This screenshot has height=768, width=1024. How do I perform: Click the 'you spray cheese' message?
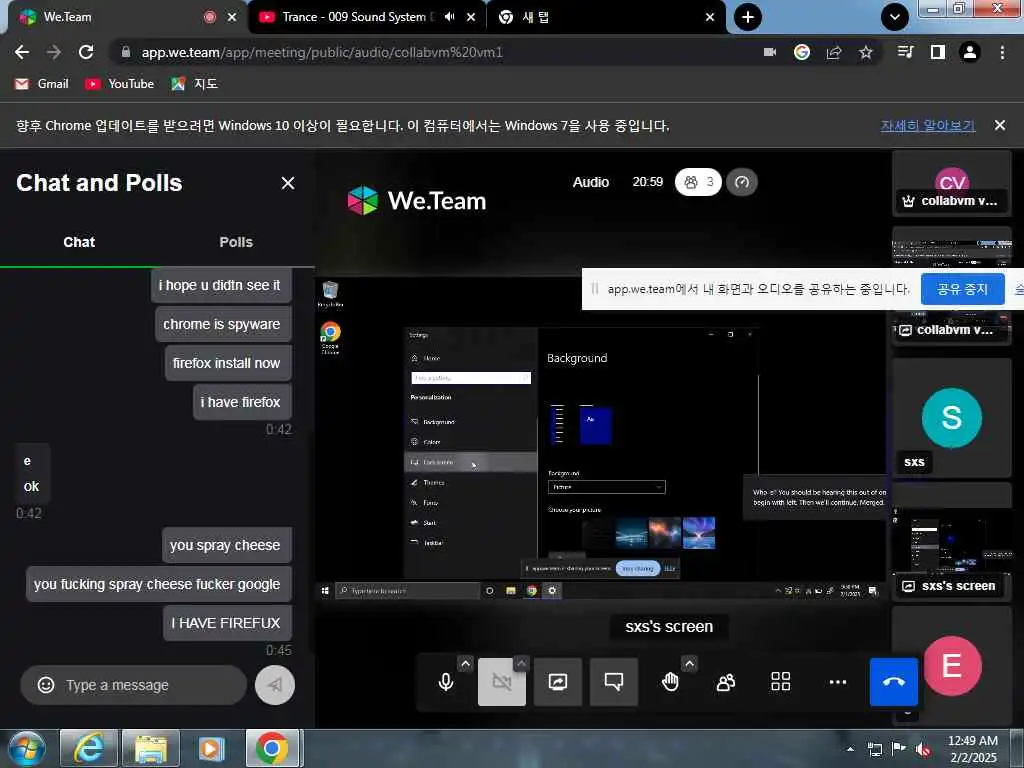click(227, 545)
